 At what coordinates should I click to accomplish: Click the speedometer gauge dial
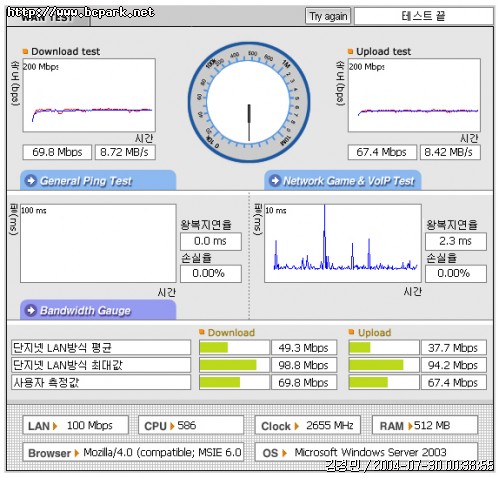[x=249, y=102]
